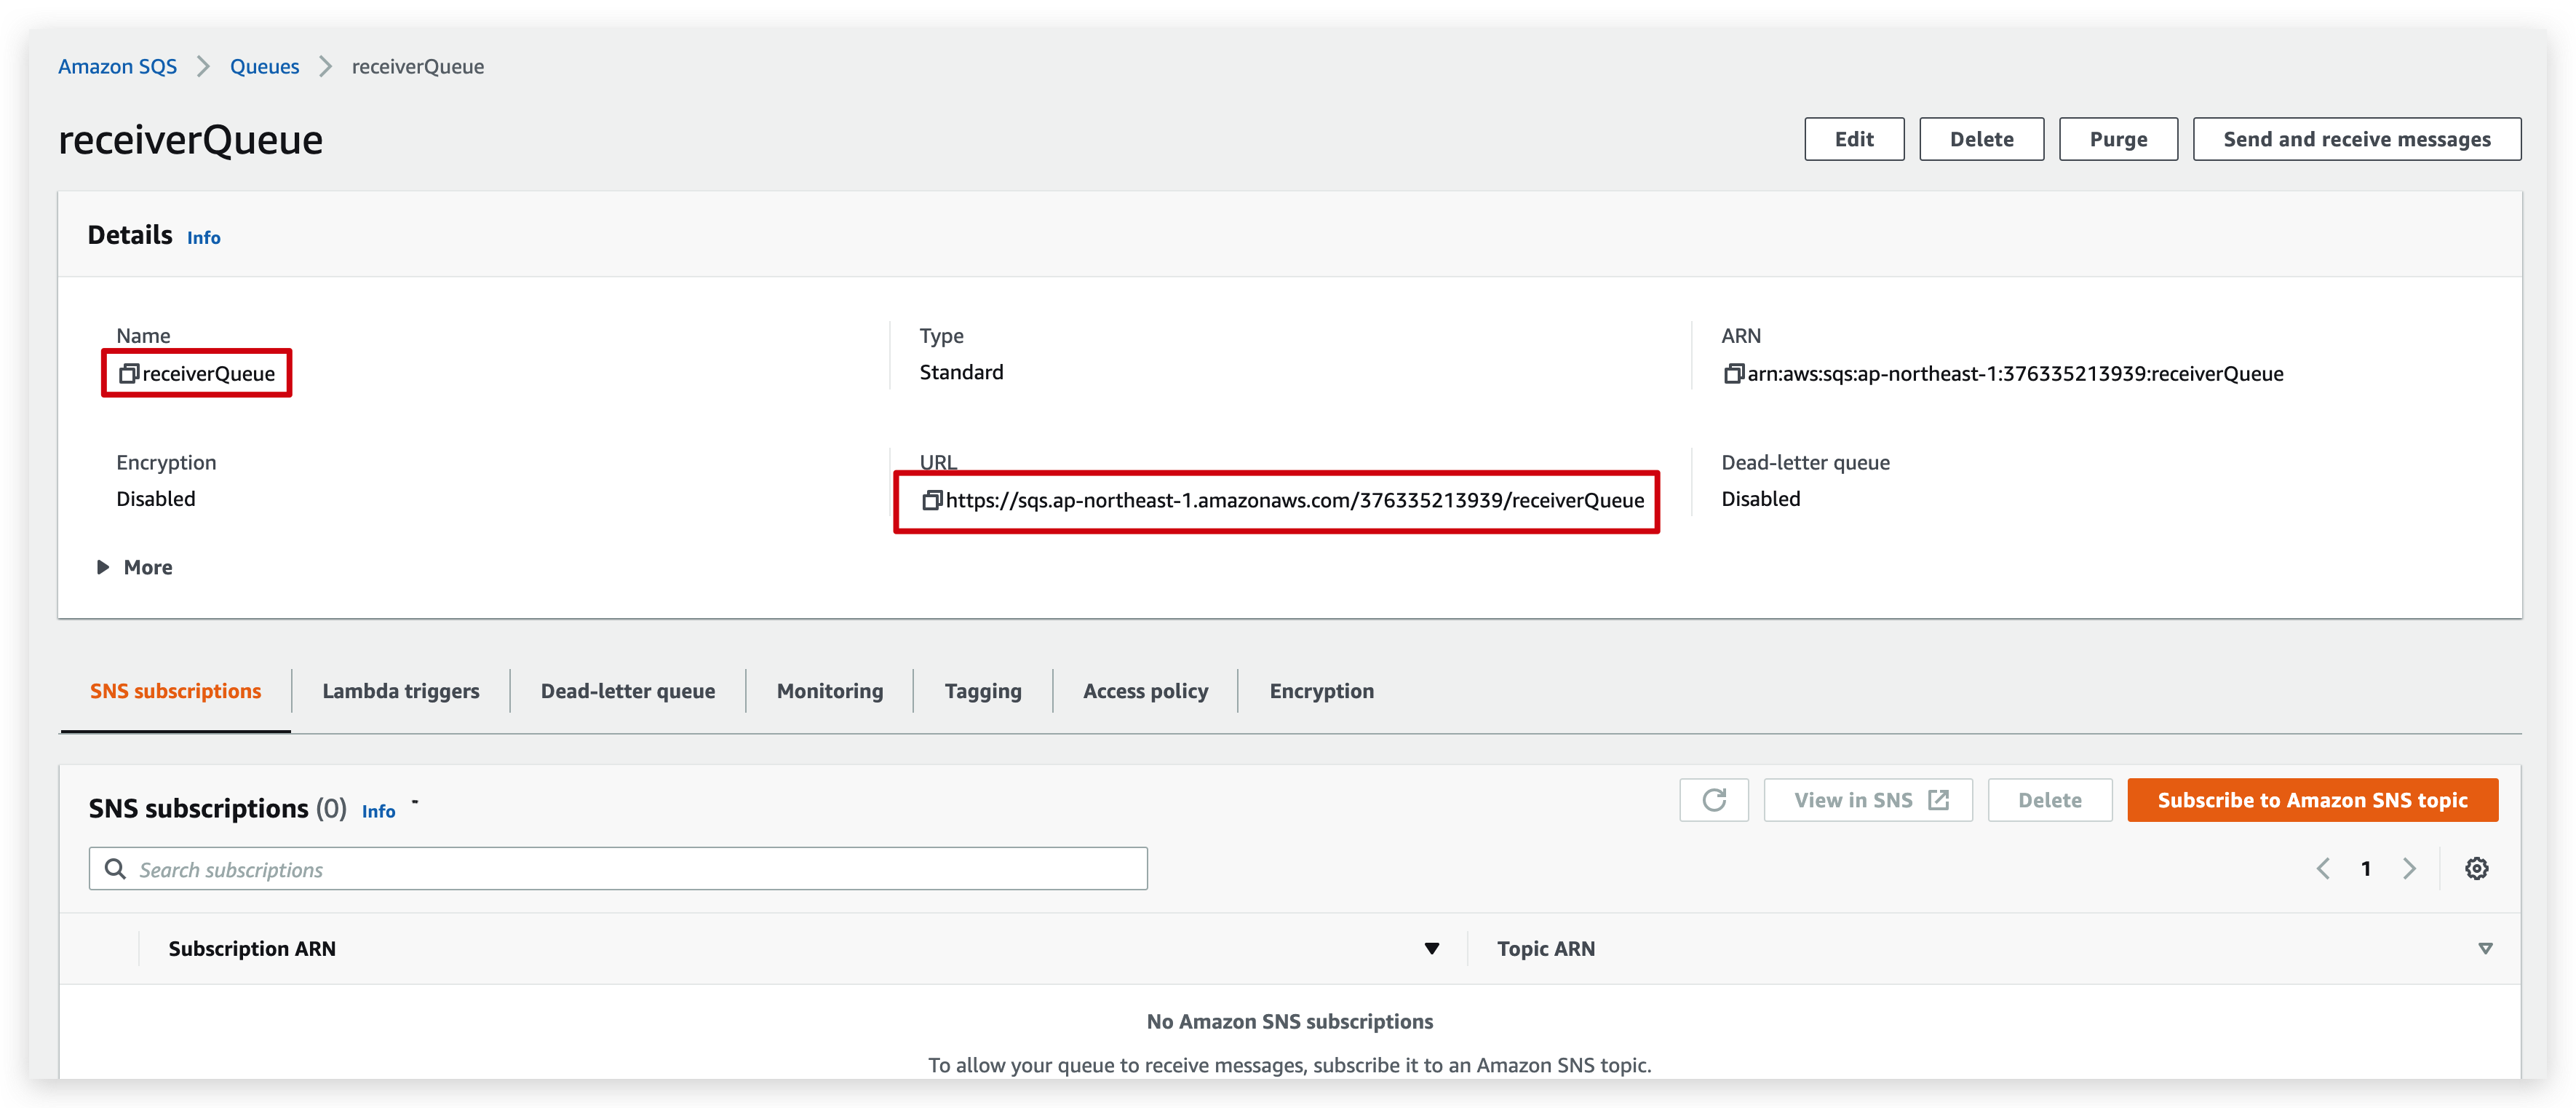Click Subscribe to Amazon SNS topic

2312,800
